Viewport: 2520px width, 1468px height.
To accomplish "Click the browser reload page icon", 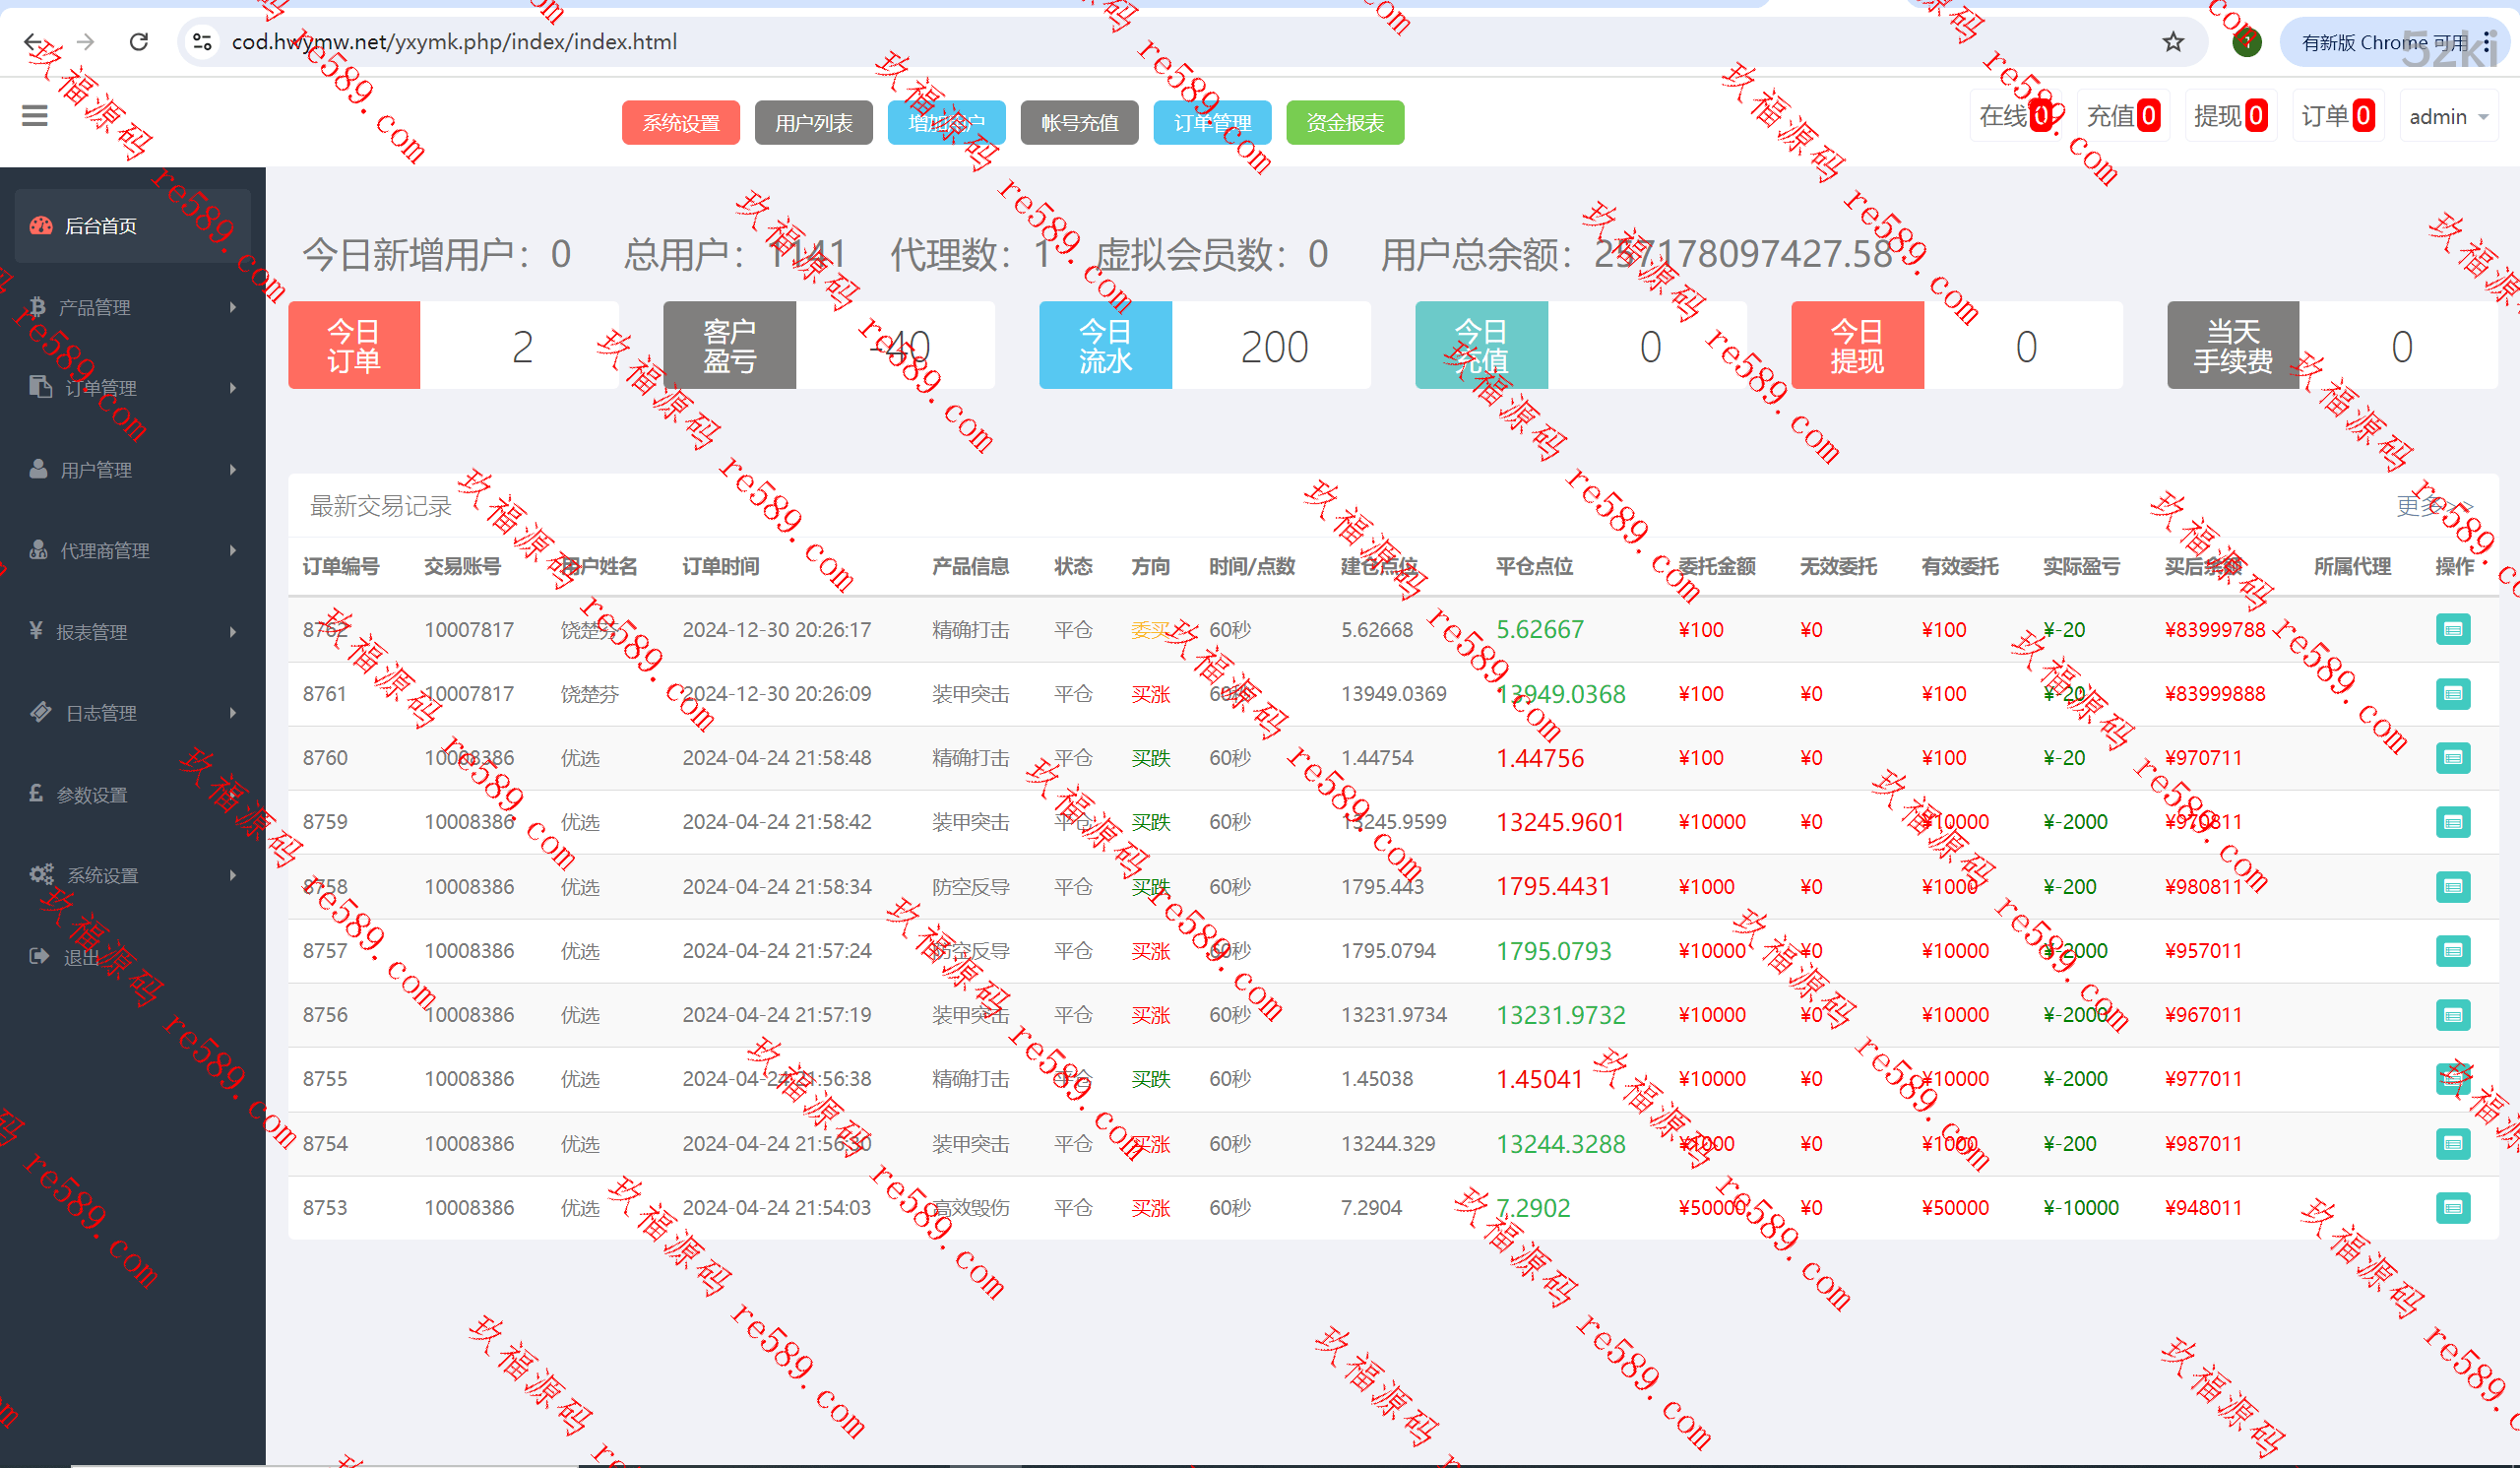I will (139, 42).
